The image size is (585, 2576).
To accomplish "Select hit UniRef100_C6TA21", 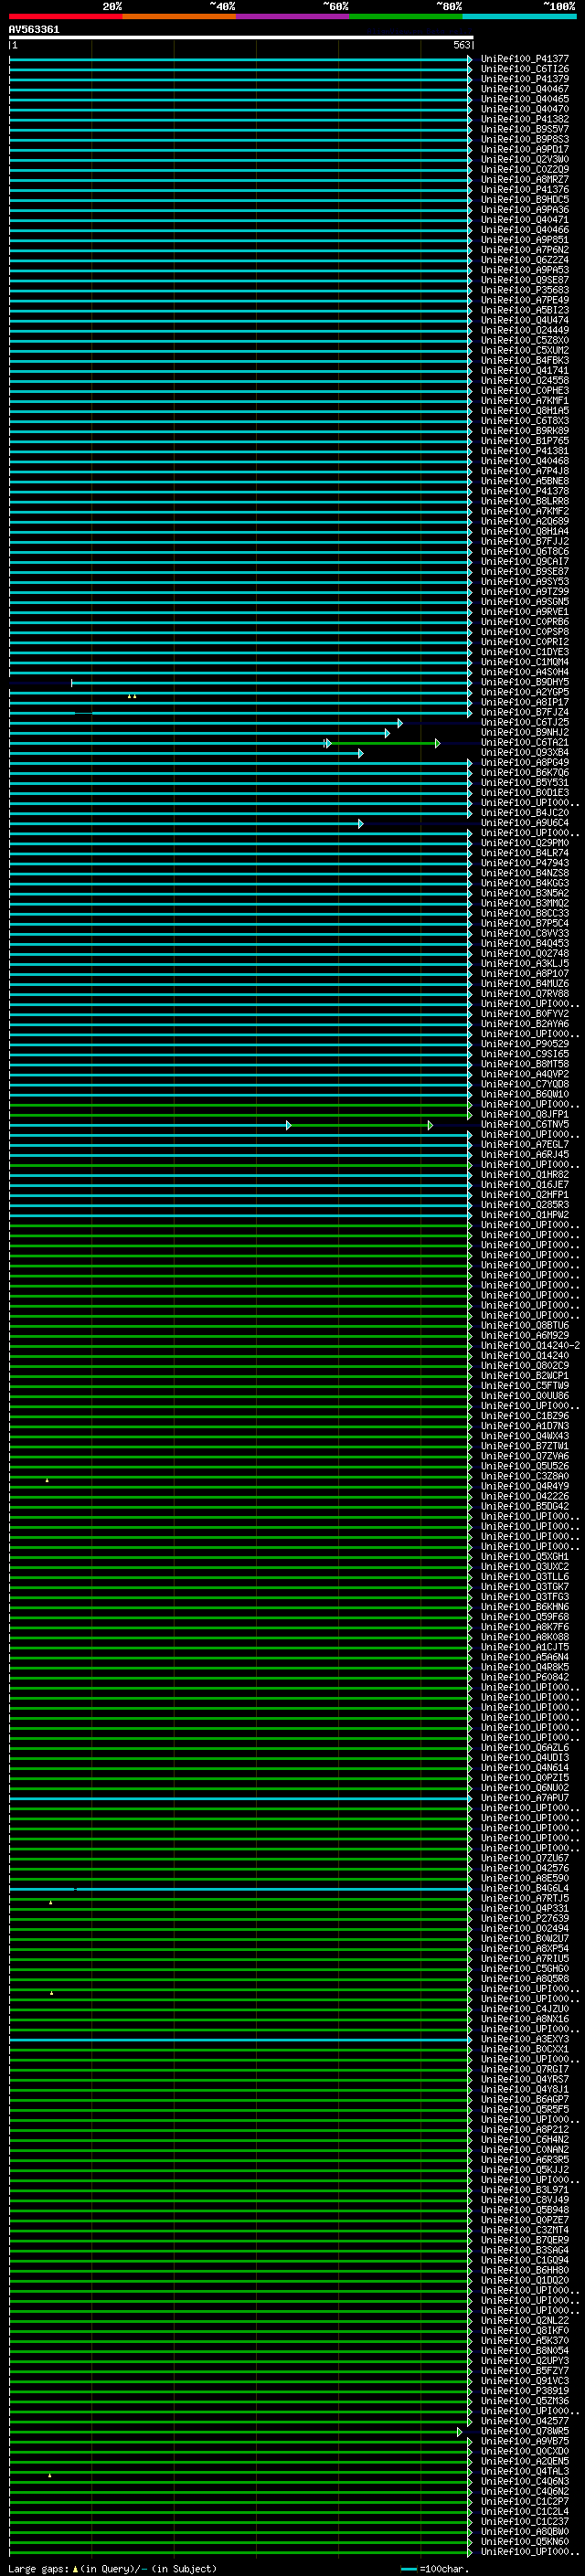I will coord(524,742).
